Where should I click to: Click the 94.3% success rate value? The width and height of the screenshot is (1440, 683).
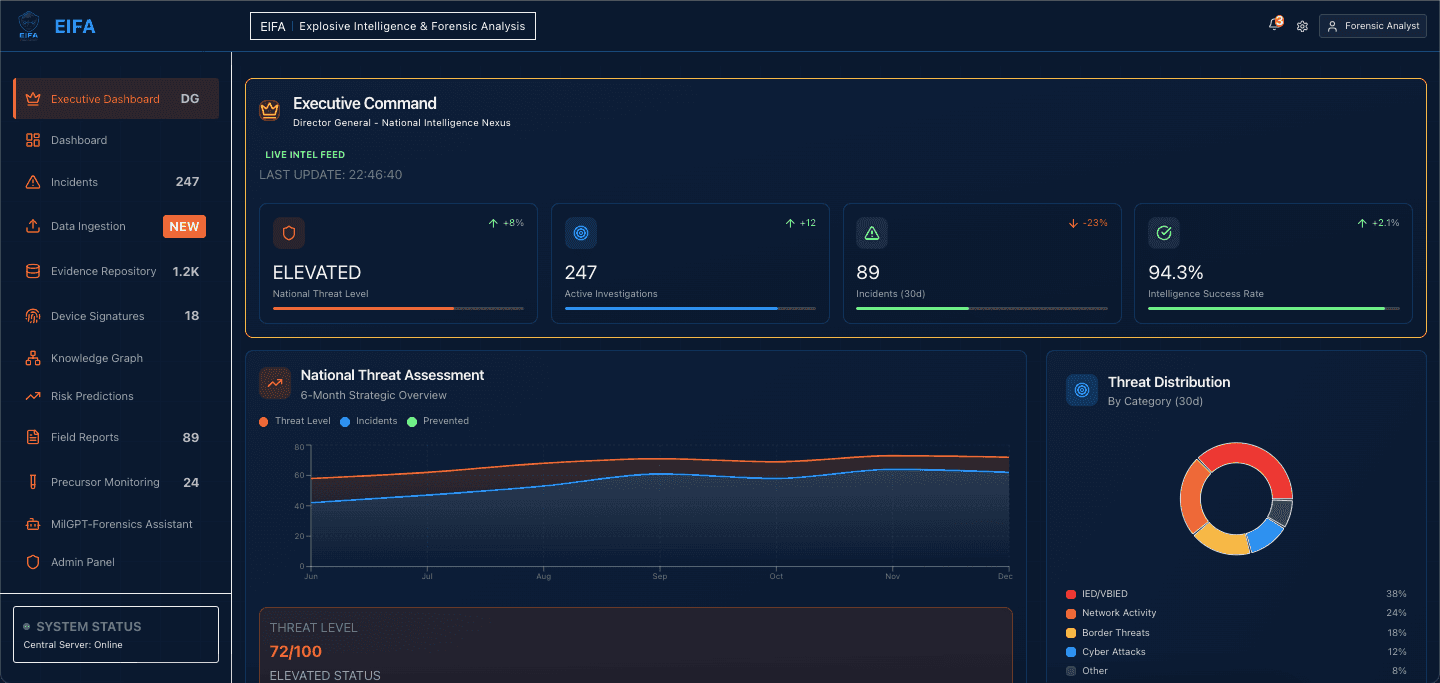coord(1176,272)
